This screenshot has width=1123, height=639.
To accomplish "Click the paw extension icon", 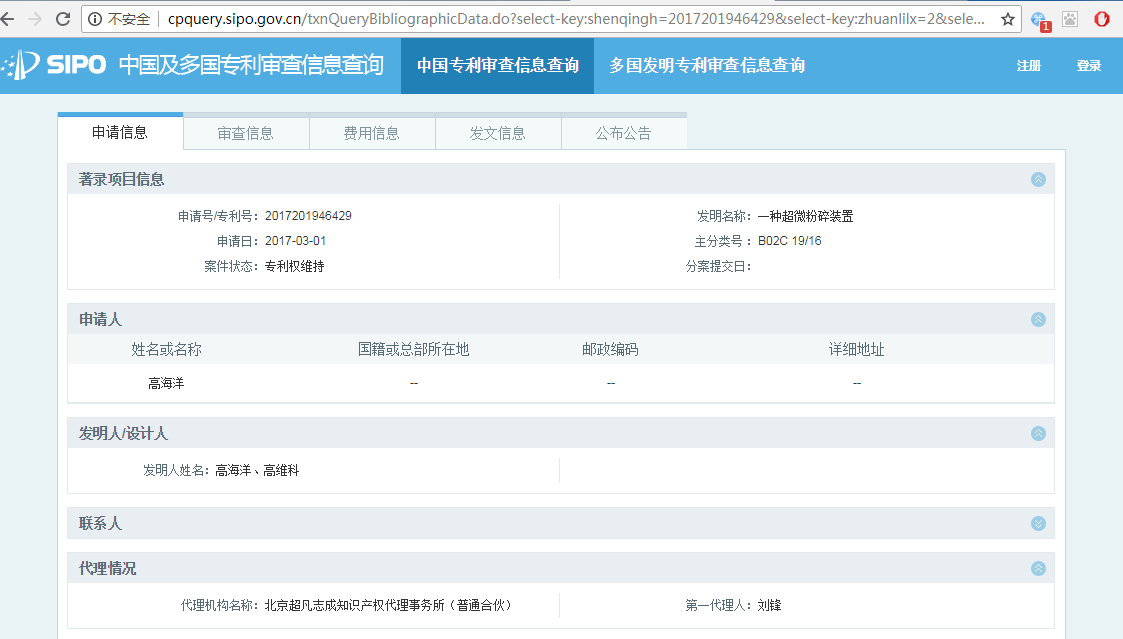I will click(x=1071, y=19).
